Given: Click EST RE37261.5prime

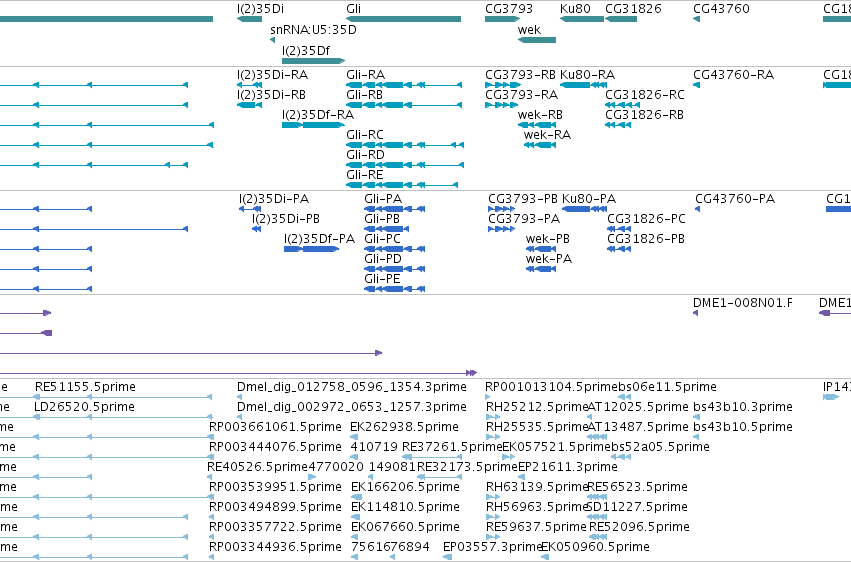Looking at the screenshot, I should pyautogui.click(x=452, y=447).
